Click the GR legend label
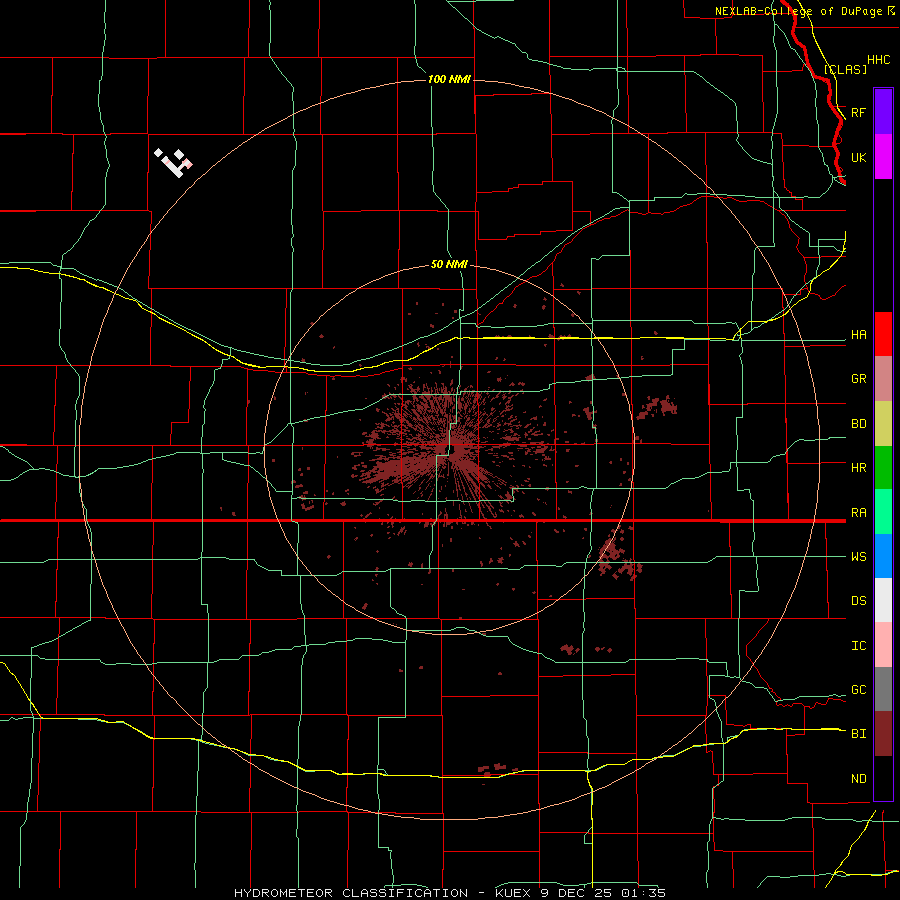Viewport: 900px width, 900px height. [858, 379]
